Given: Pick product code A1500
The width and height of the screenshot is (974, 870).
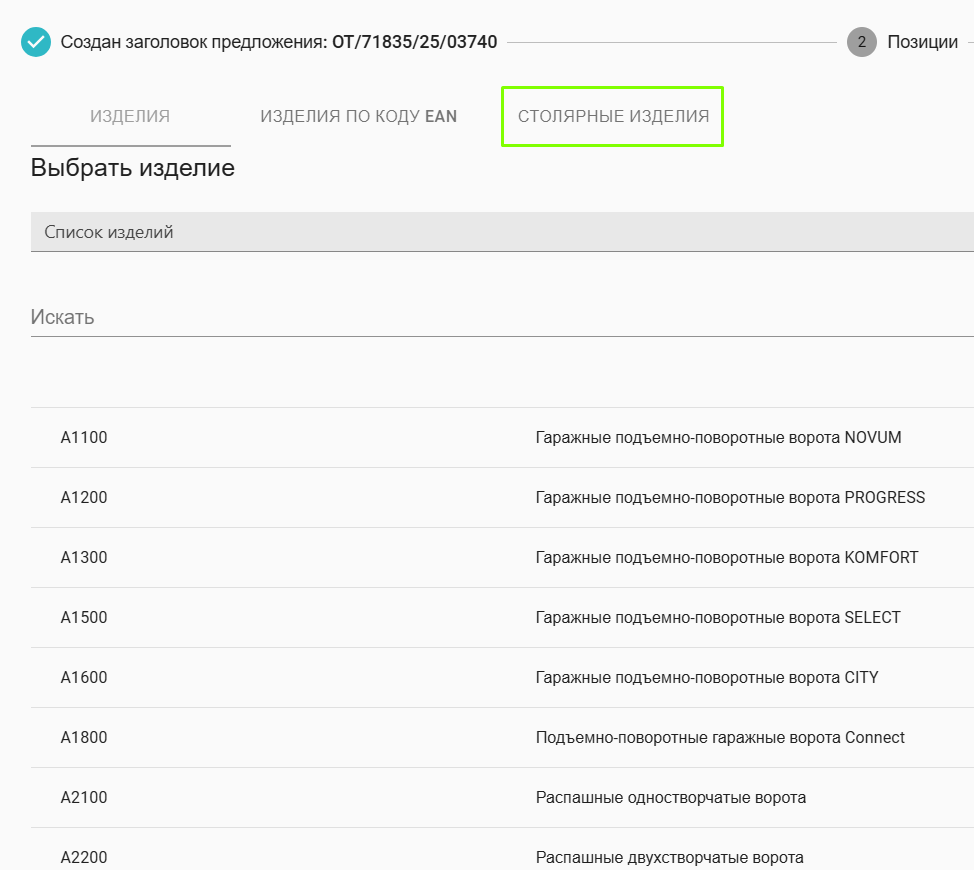Looking at the screenshot, I should point(84,617).
